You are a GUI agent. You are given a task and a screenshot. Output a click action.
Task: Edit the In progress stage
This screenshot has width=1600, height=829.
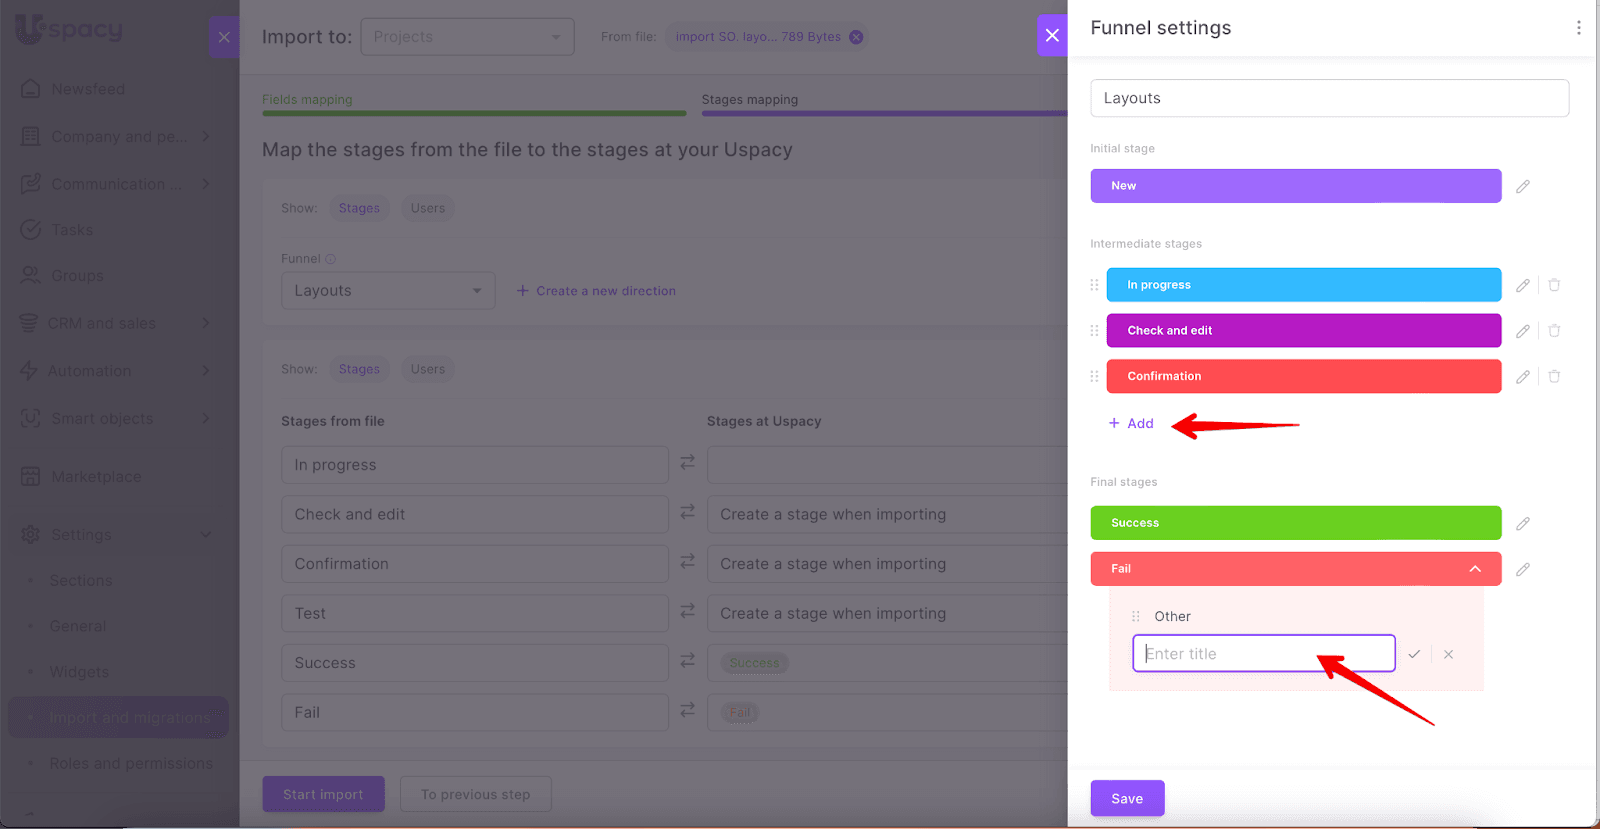[1522, 286]
